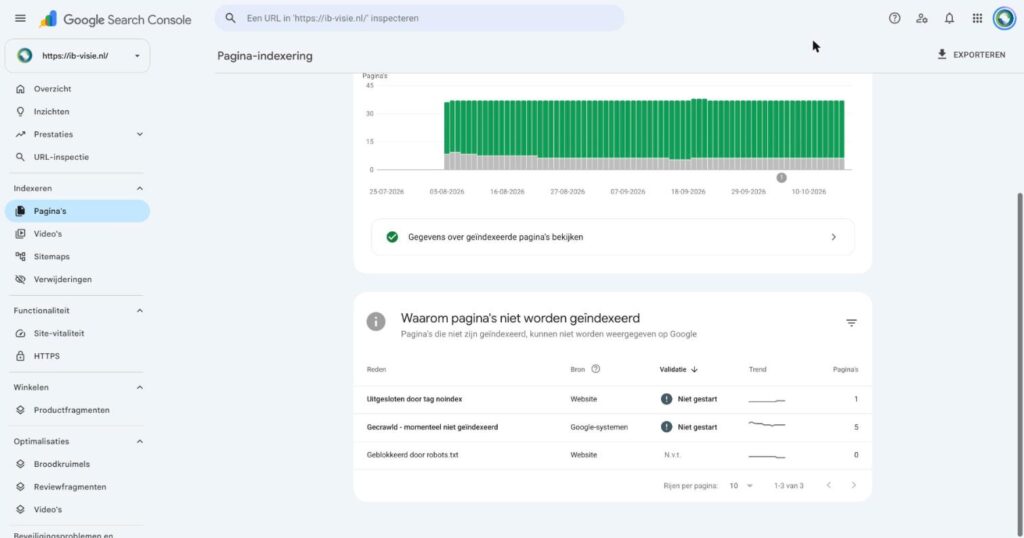Open Broodkruimels in sidebar

coord(62,464)
